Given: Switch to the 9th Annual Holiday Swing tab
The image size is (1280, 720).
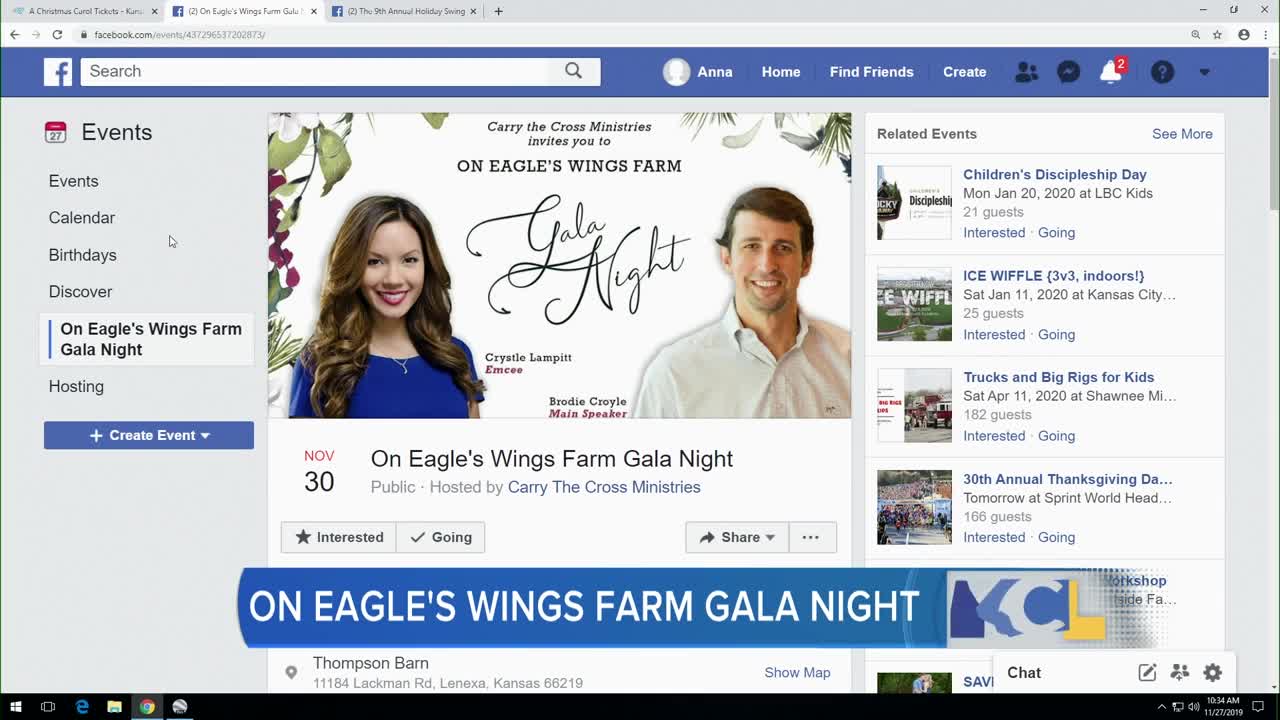Looking at the screenshot, I should click(x=405, y=11).
